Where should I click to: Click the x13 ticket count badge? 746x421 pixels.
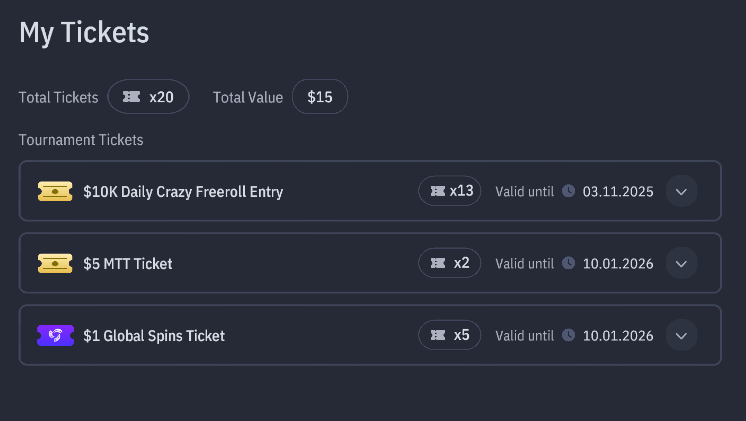point(450,191)
